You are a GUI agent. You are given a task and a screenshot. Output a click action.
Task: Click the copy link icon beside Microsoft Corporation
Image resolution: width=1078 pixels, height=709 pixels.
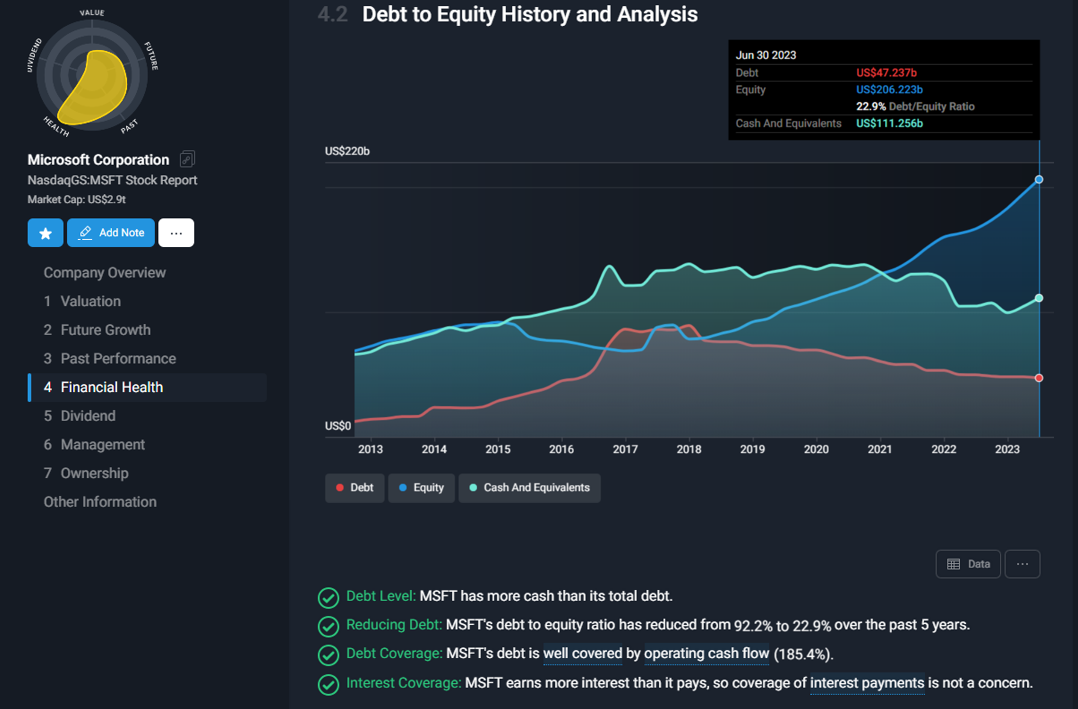click(x=187, y=159)
